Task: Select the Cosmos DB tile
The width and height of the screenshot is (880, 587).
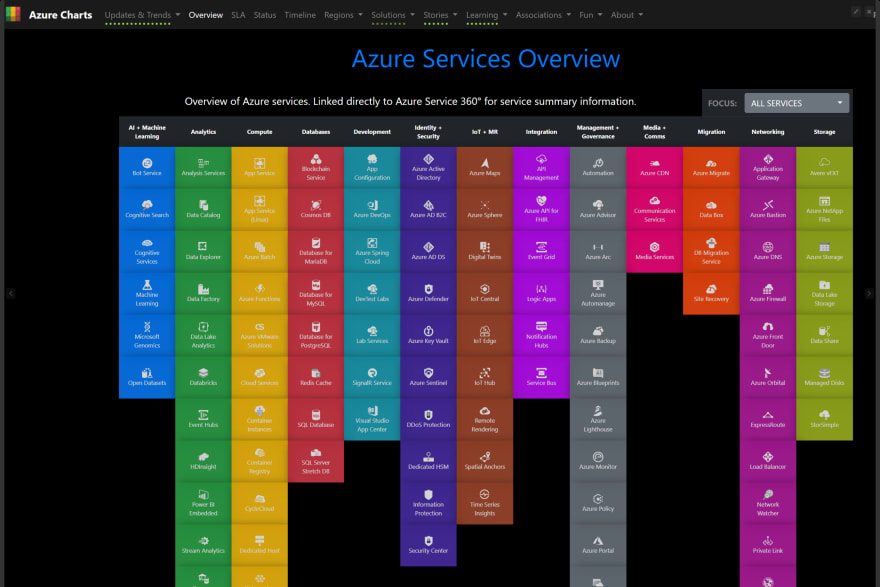Action: (x=316, y=209)
